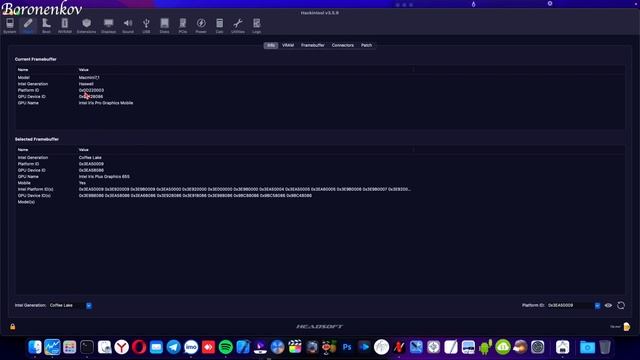This screenshot has width=640, height=360.
Task: Open Finder from the dock
Action: pyautogui.click(x=35, y=347)
